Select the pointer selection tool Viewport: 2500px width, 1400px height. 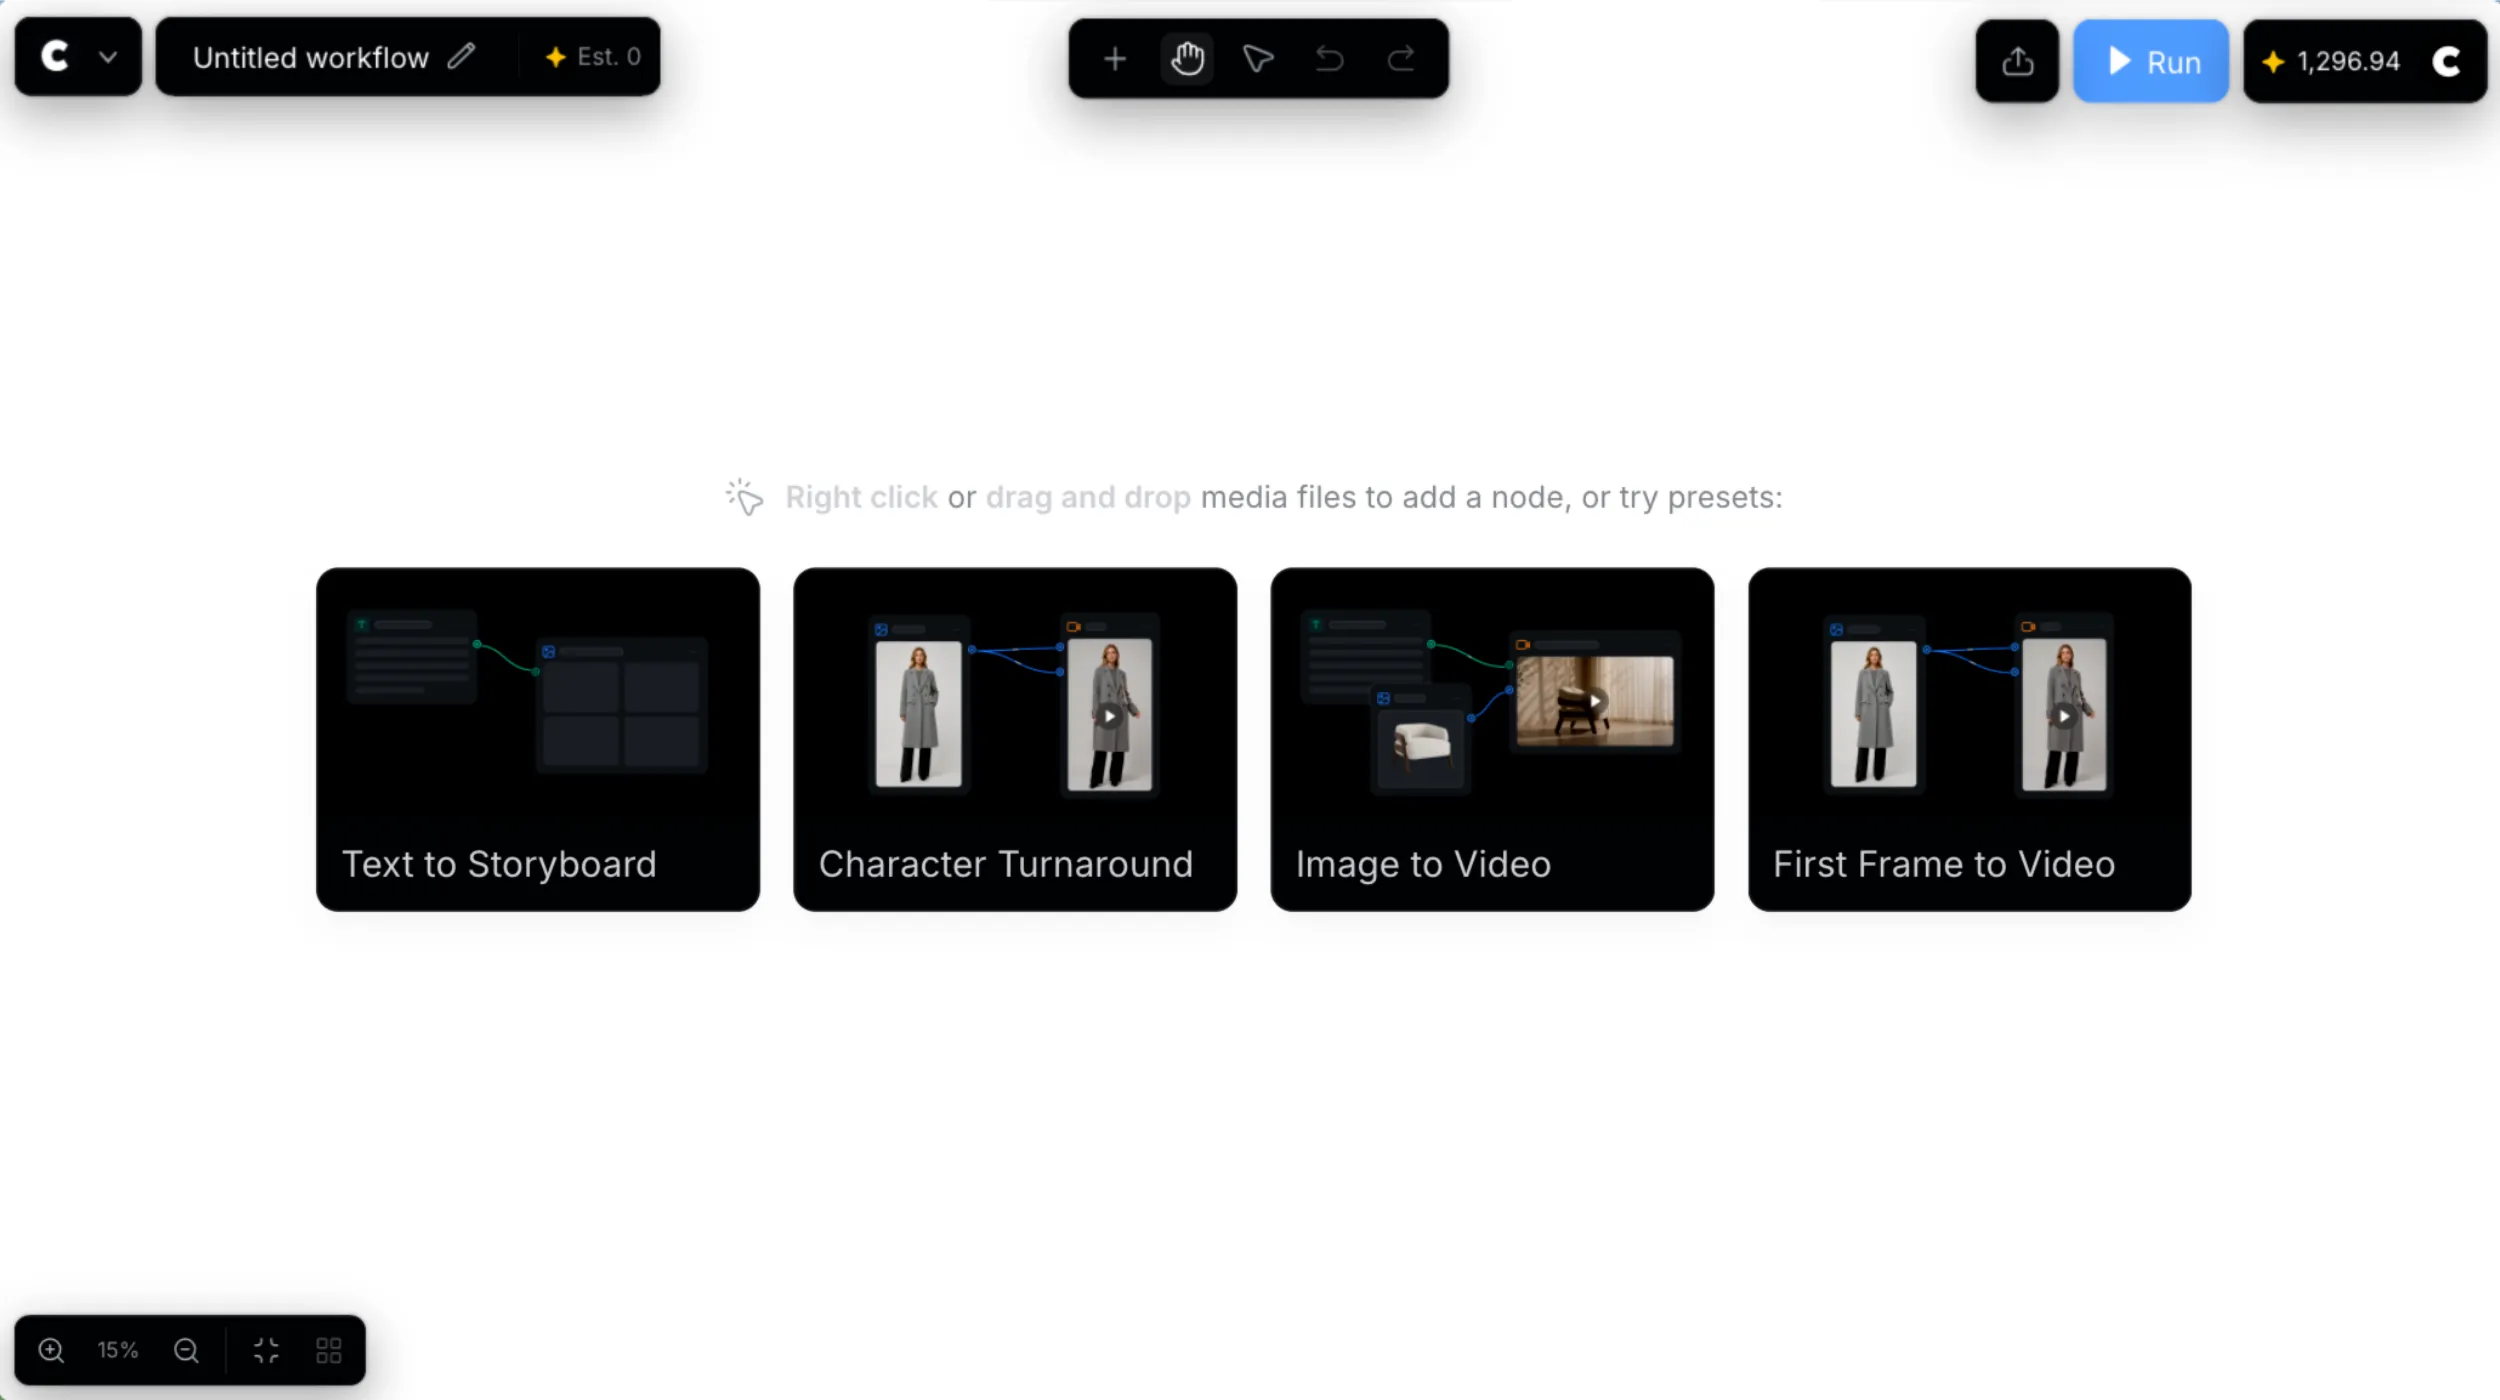coord(1258,59)
